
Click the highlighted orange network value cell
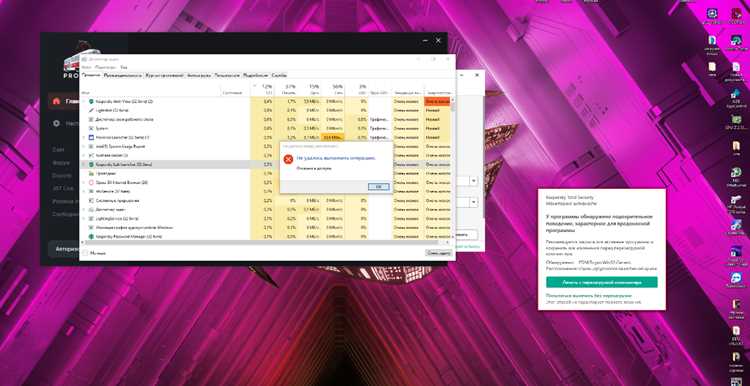click(333, 137)
